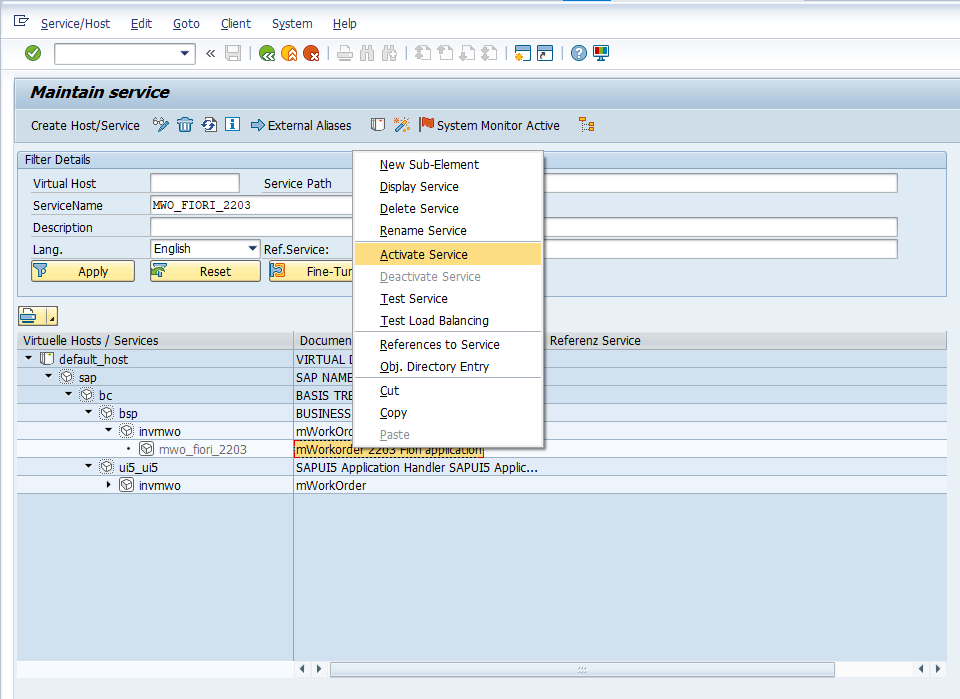Open the Lang. dropdown showing English
The width and height of the screenshot is (960, 699).
click(x=252, y=249)
